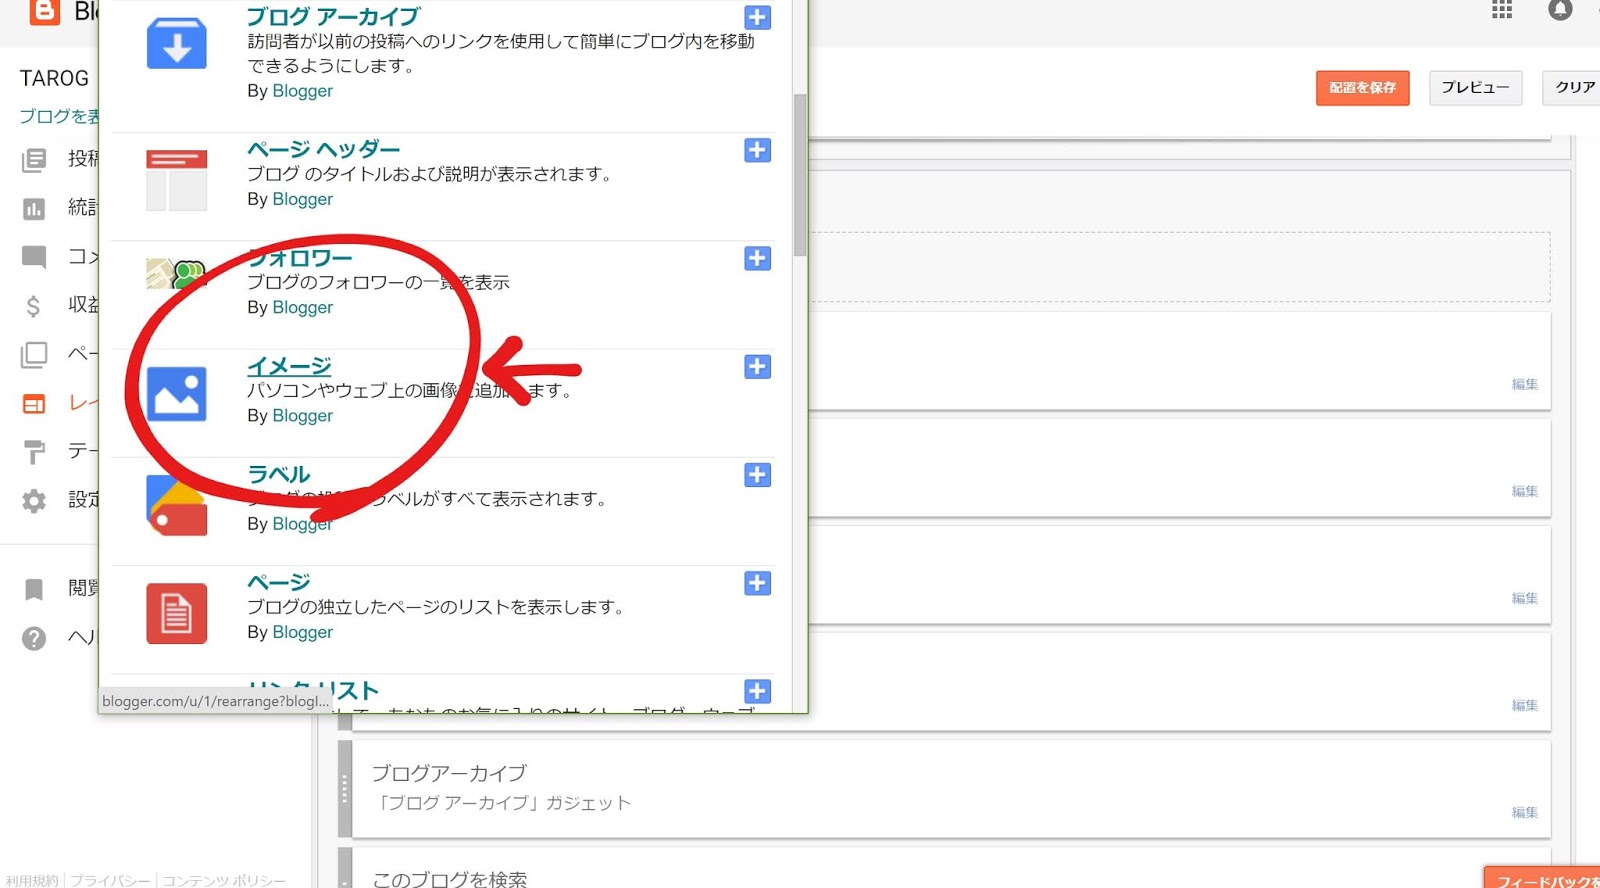Open the フォロワー gadget title link
The width and height of the screenshot is (1600, 888).
point(300,258)
